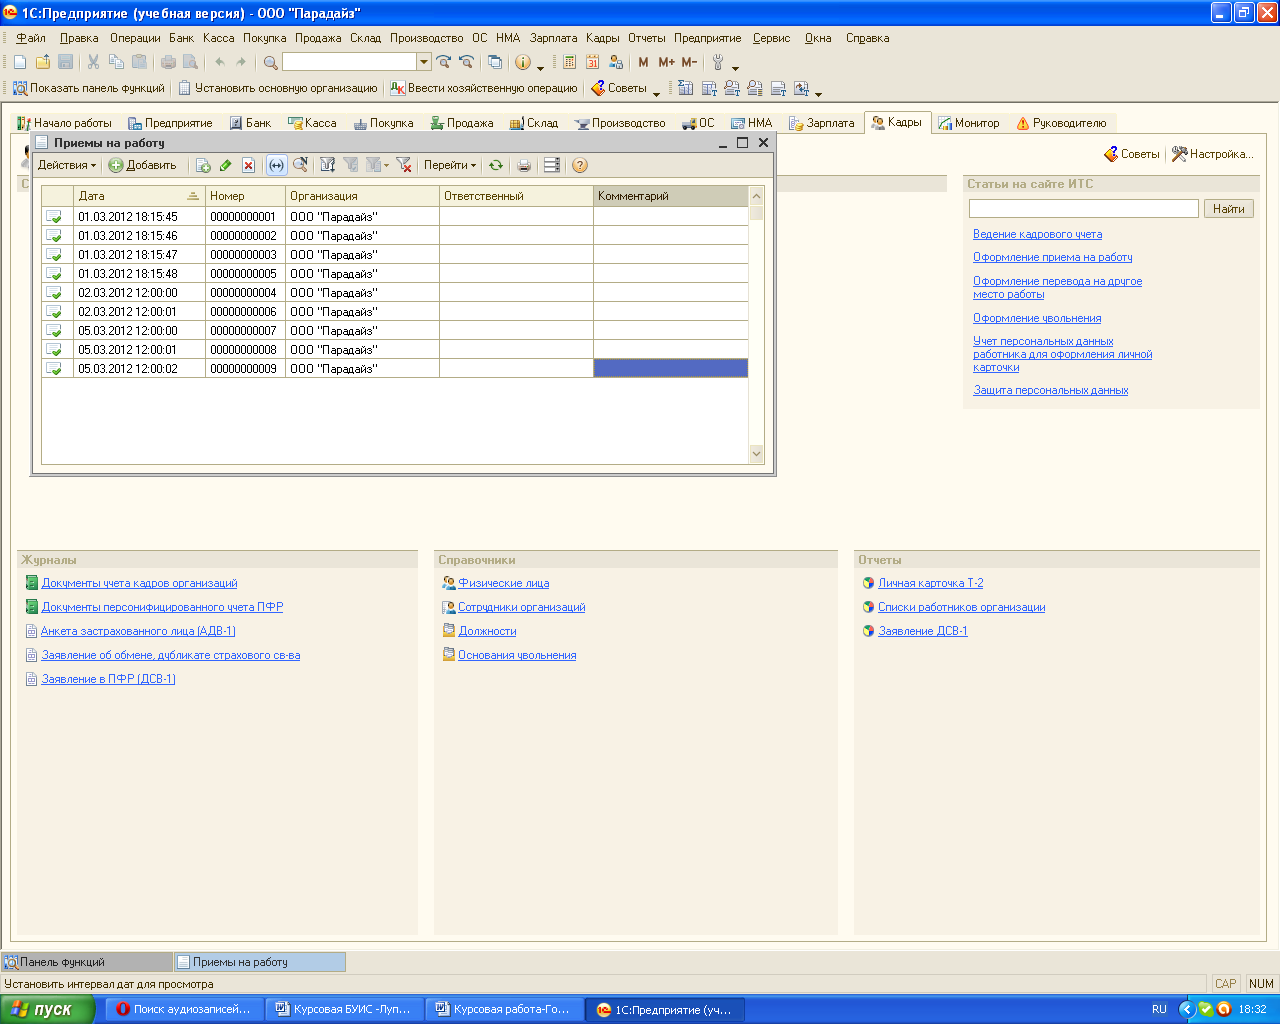Expand the Перейти dropdown
This screenshot has width=1280, height=1024.
pos(450,165)
